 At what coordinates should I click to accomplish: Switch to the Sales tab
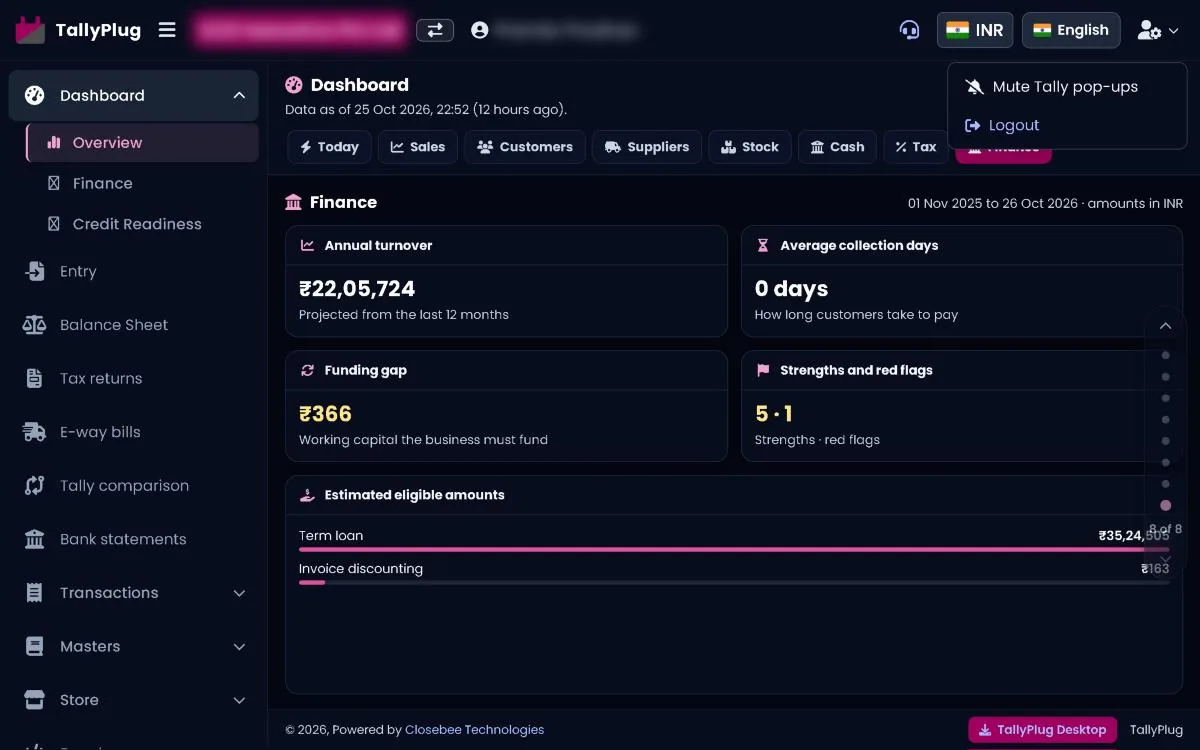click(x=418, y=147)
